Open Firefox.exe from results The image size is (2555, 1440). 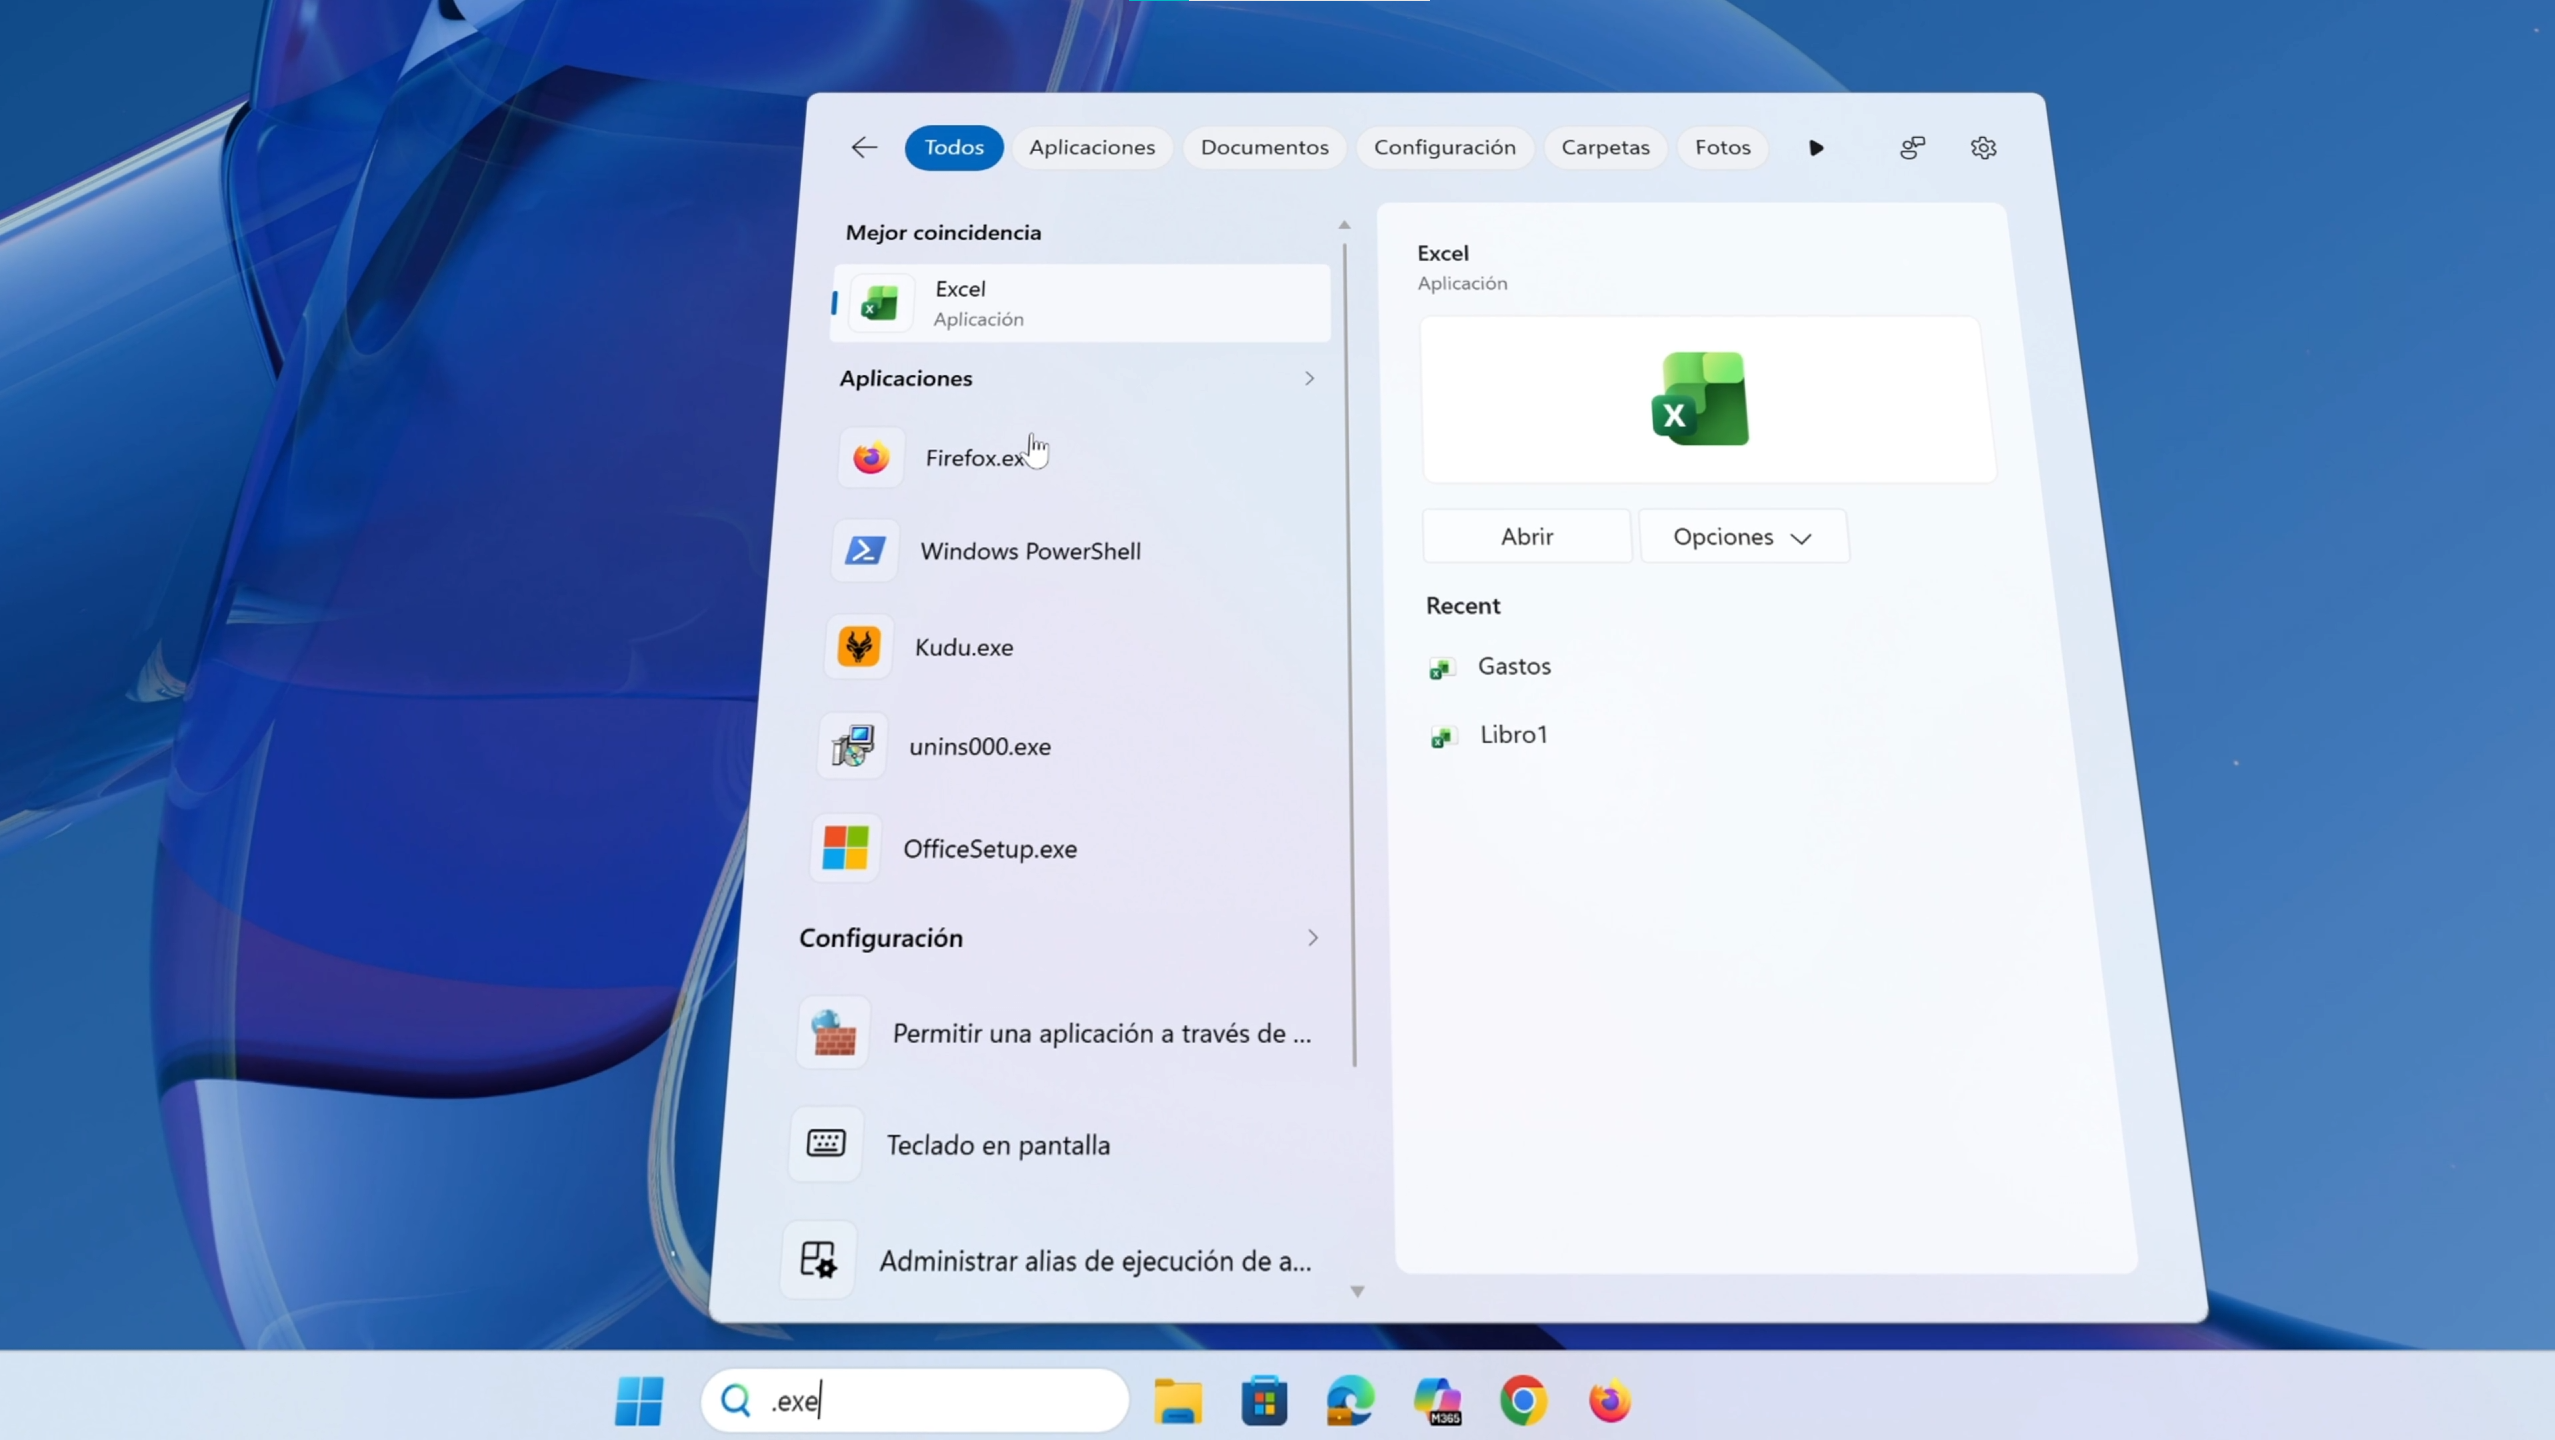(x=1080, y=458)
